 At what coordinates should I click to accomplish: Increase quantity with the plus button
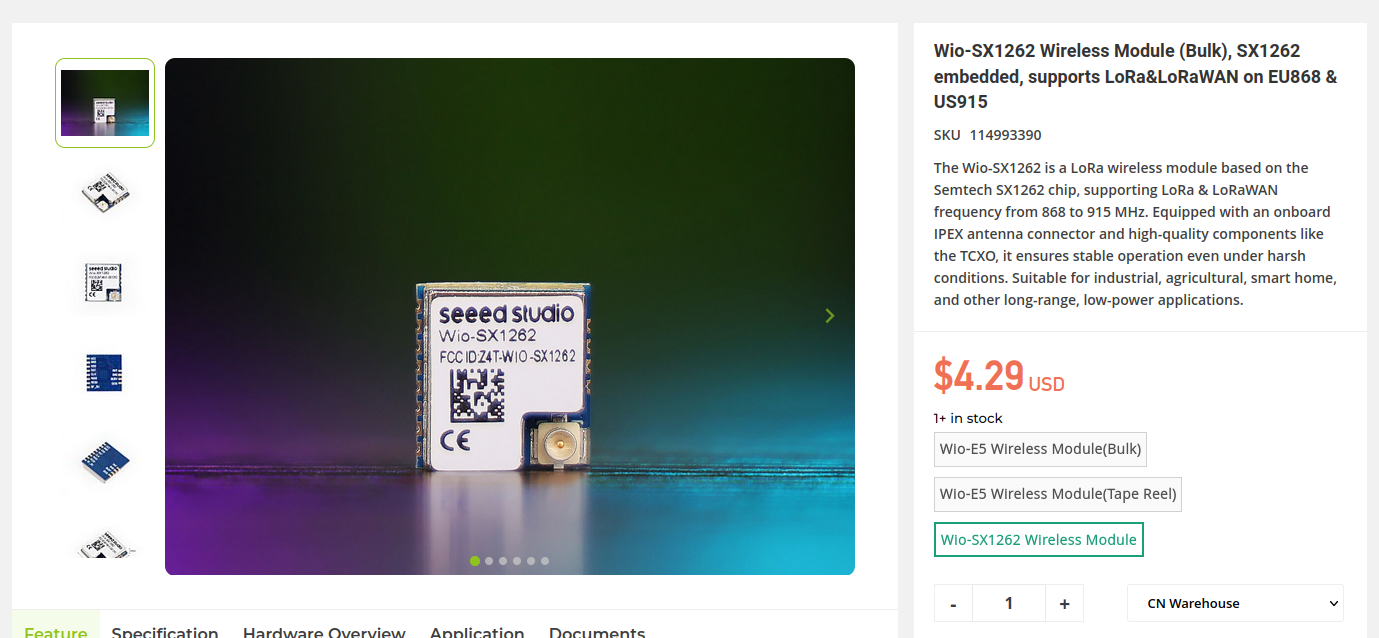1065,603
